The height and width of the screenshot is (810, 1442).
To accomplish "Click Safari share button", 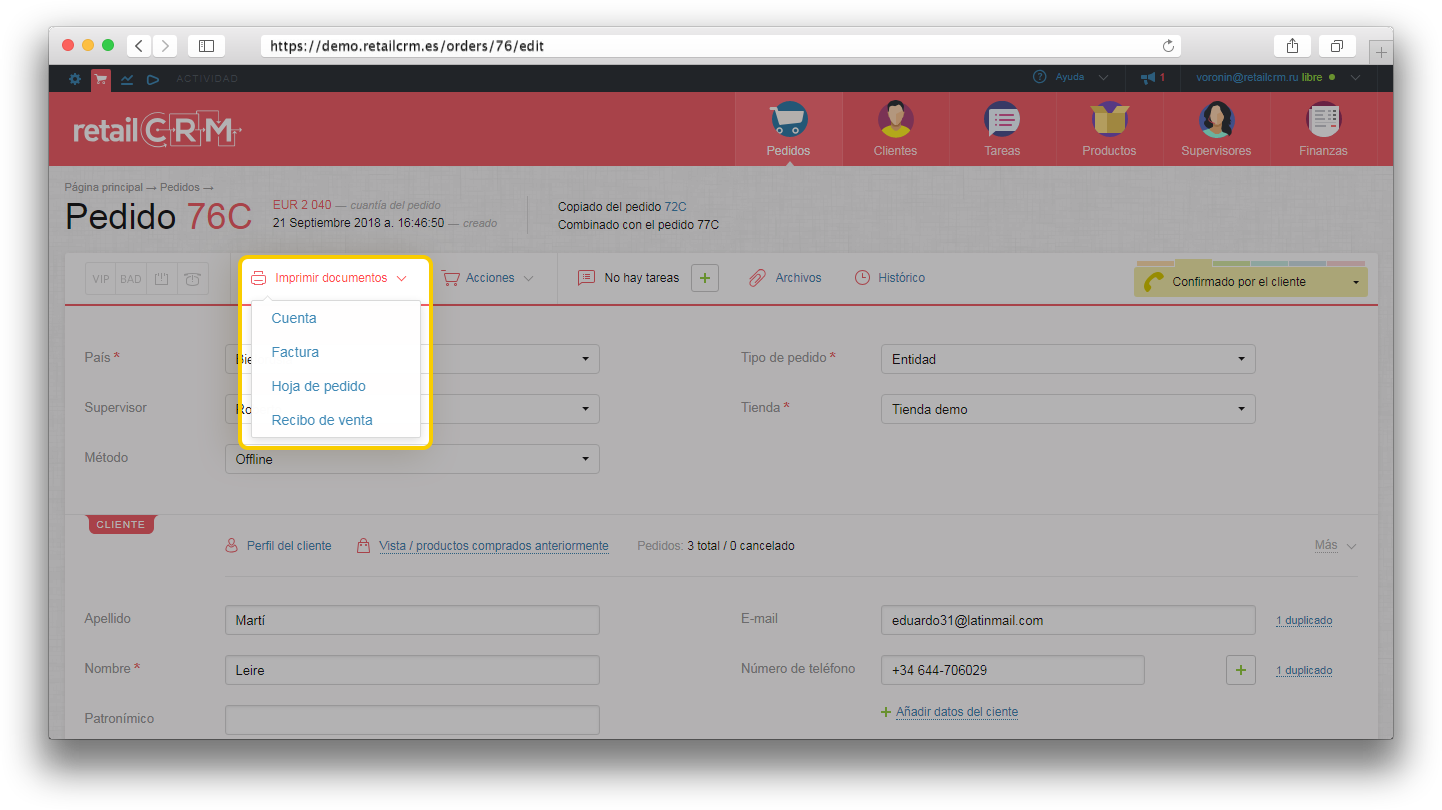I will [x=1292, y=46].
